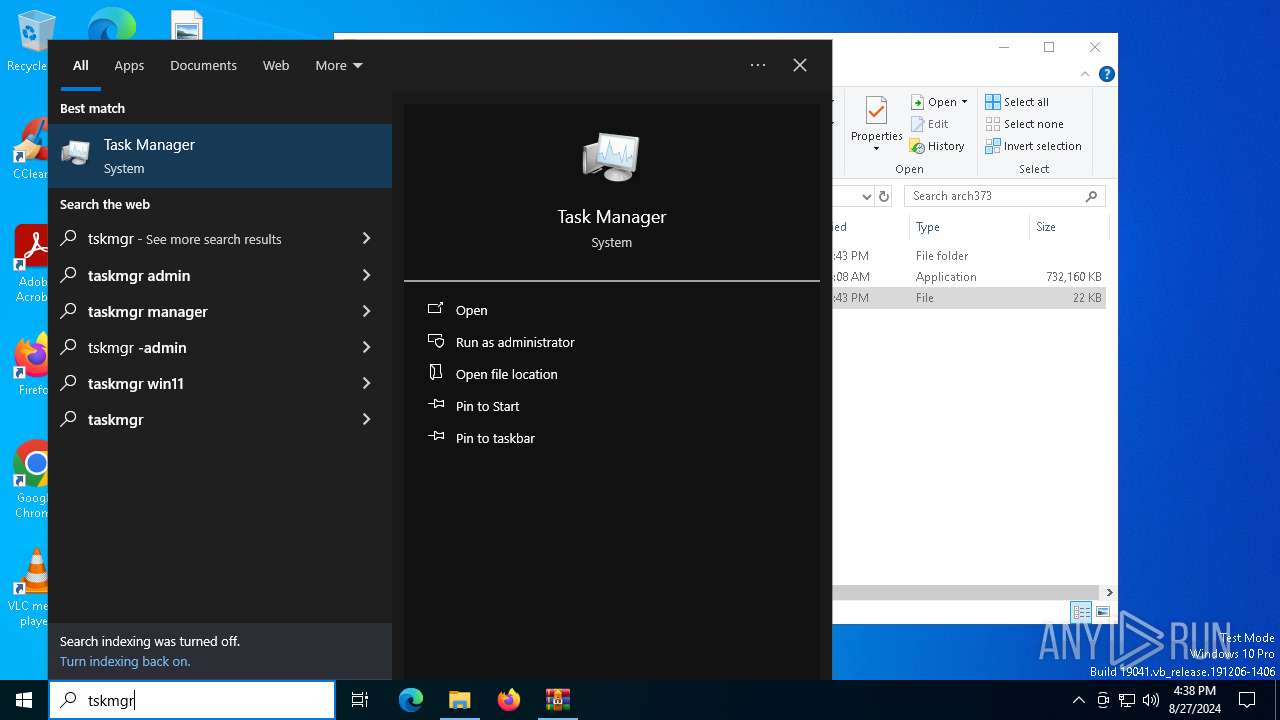Open the notification center
This screenshot has height=720, width=1280.
coord(1247,700)
